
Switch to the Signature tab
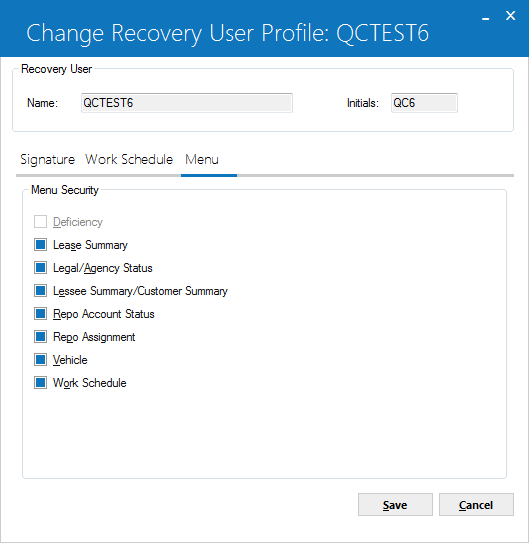click(x=47, y=160)
